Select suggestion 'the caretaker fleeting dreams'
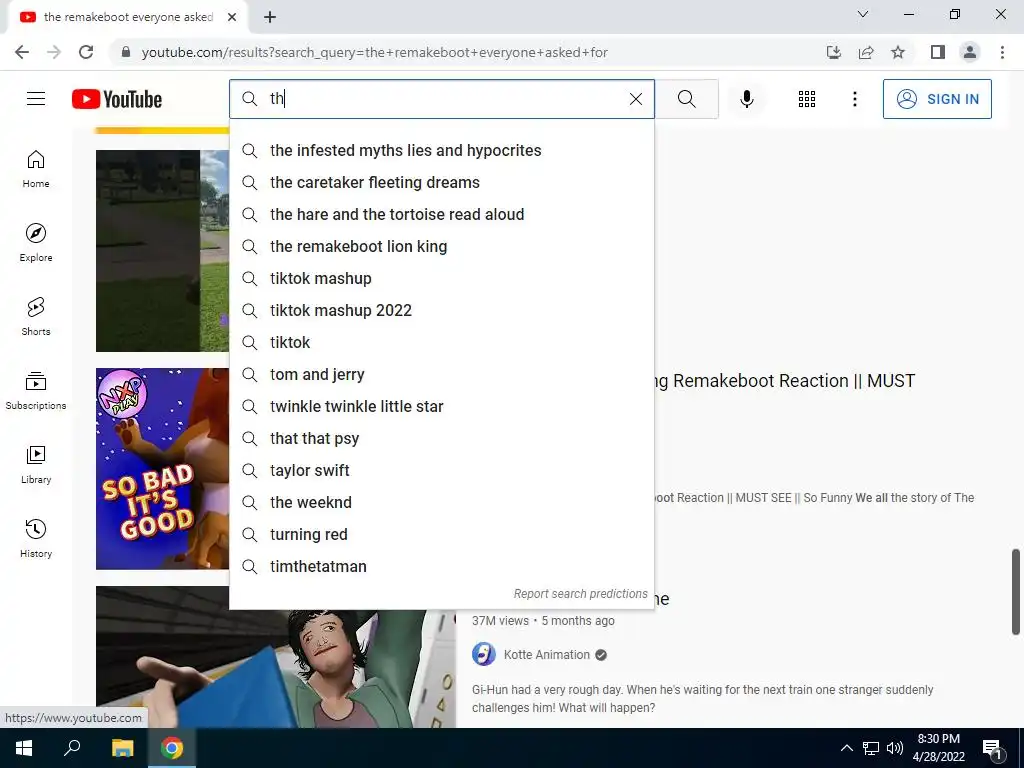Image resolution: width=1024 pixels, height=768 pixels. (x=441, y=182)
